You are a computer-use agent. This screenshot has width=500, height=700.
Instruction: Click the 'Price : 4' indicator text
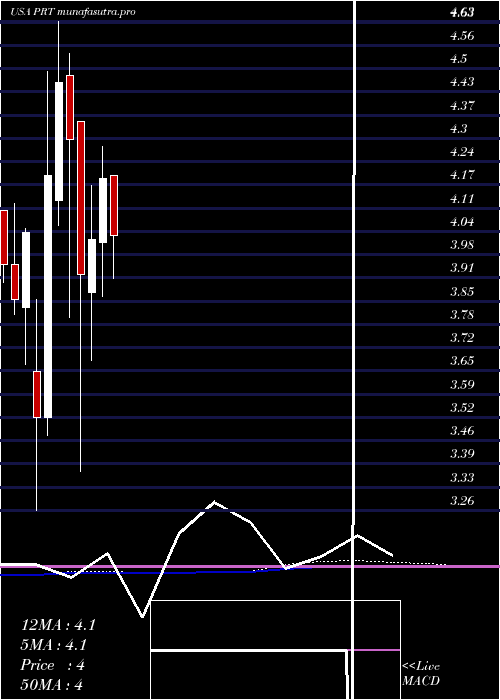pos(53,665)
